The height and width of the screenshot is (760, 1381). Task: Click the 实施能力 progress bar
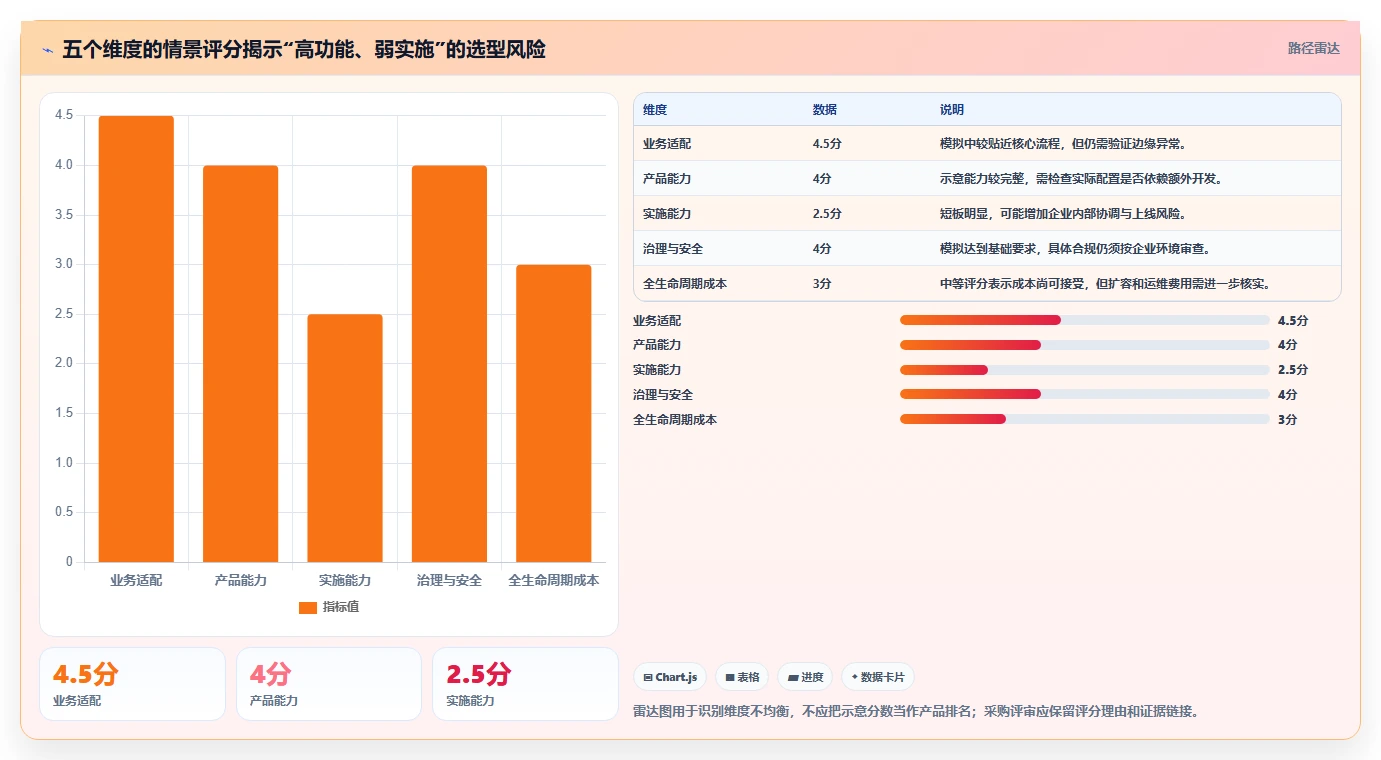[x=1084, y=370]
